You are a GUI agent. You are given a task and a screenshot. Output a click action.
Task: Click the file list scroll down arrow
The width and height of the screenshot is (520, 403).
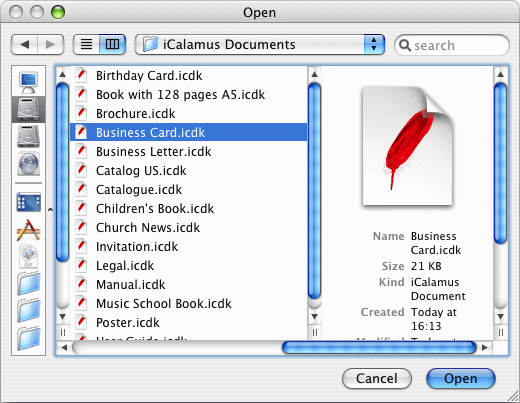tap(314, 316)
